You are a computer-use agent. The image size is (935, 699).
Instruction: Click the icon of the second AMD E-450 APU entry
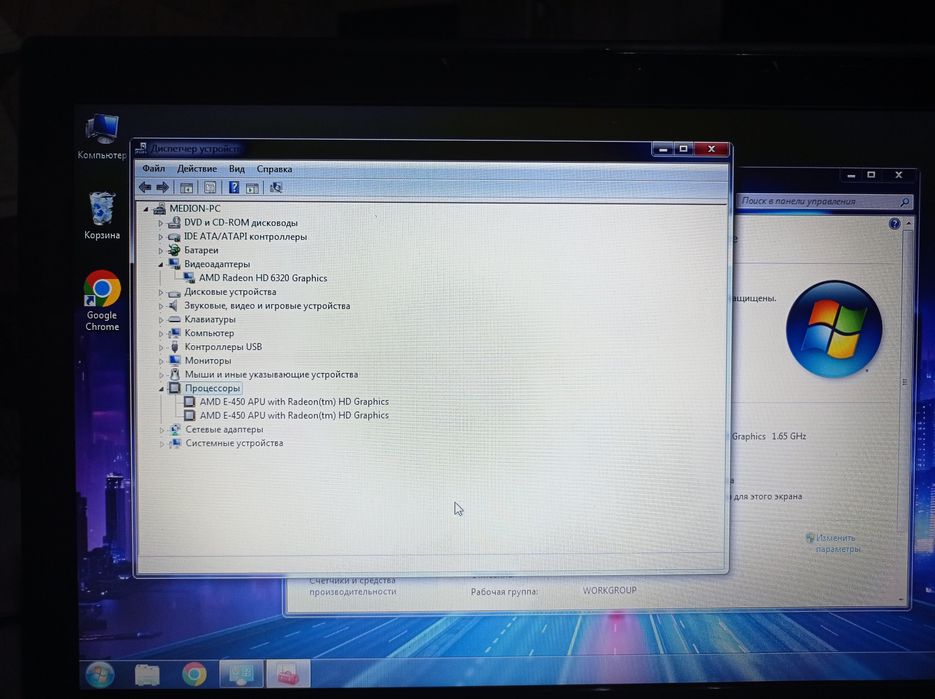190,415
